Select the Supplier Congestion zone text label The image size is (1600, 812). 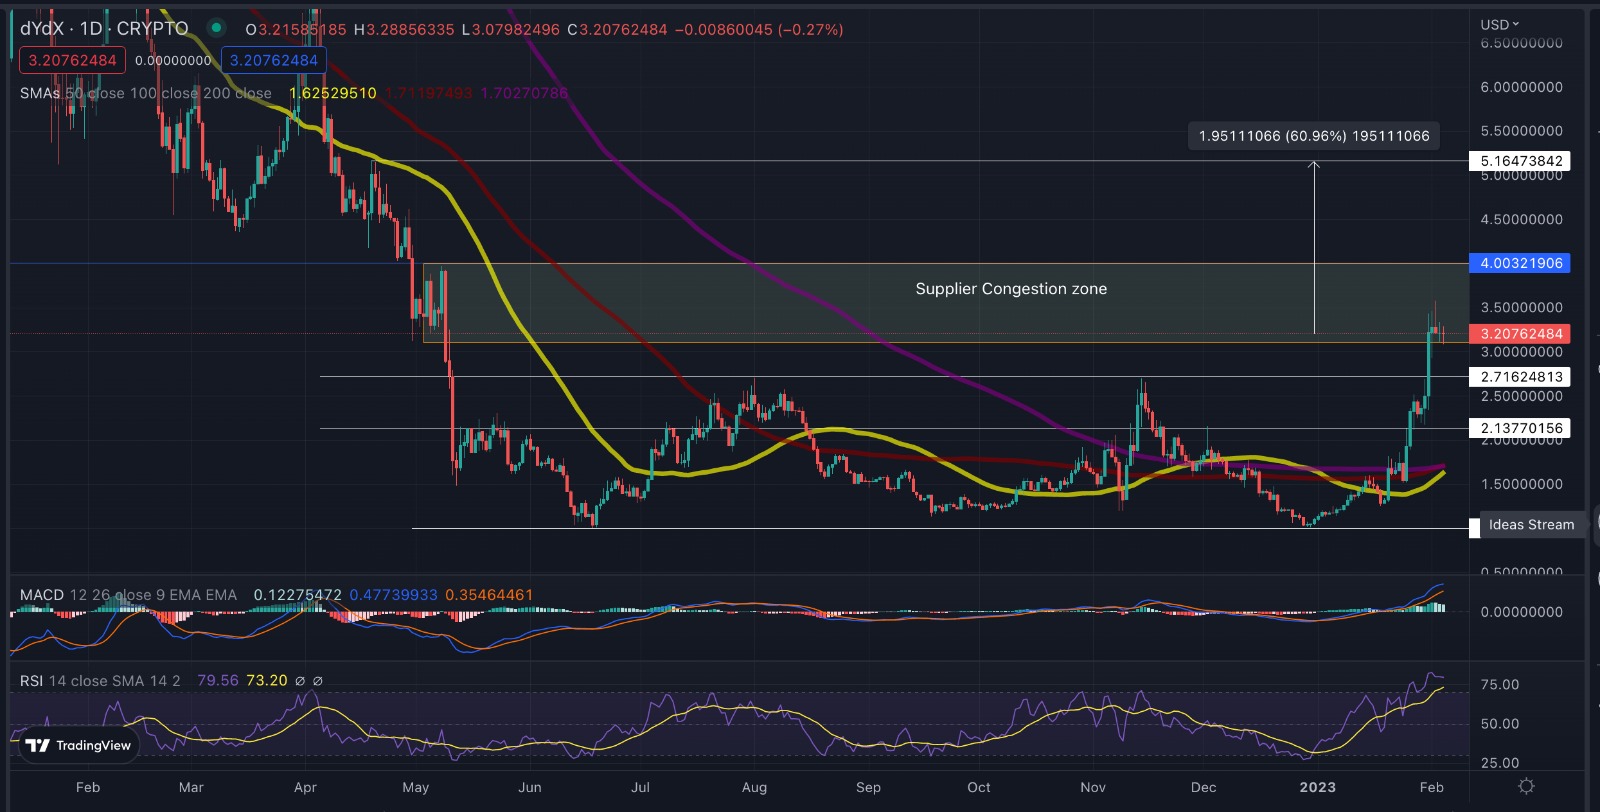pos(1011,289)
